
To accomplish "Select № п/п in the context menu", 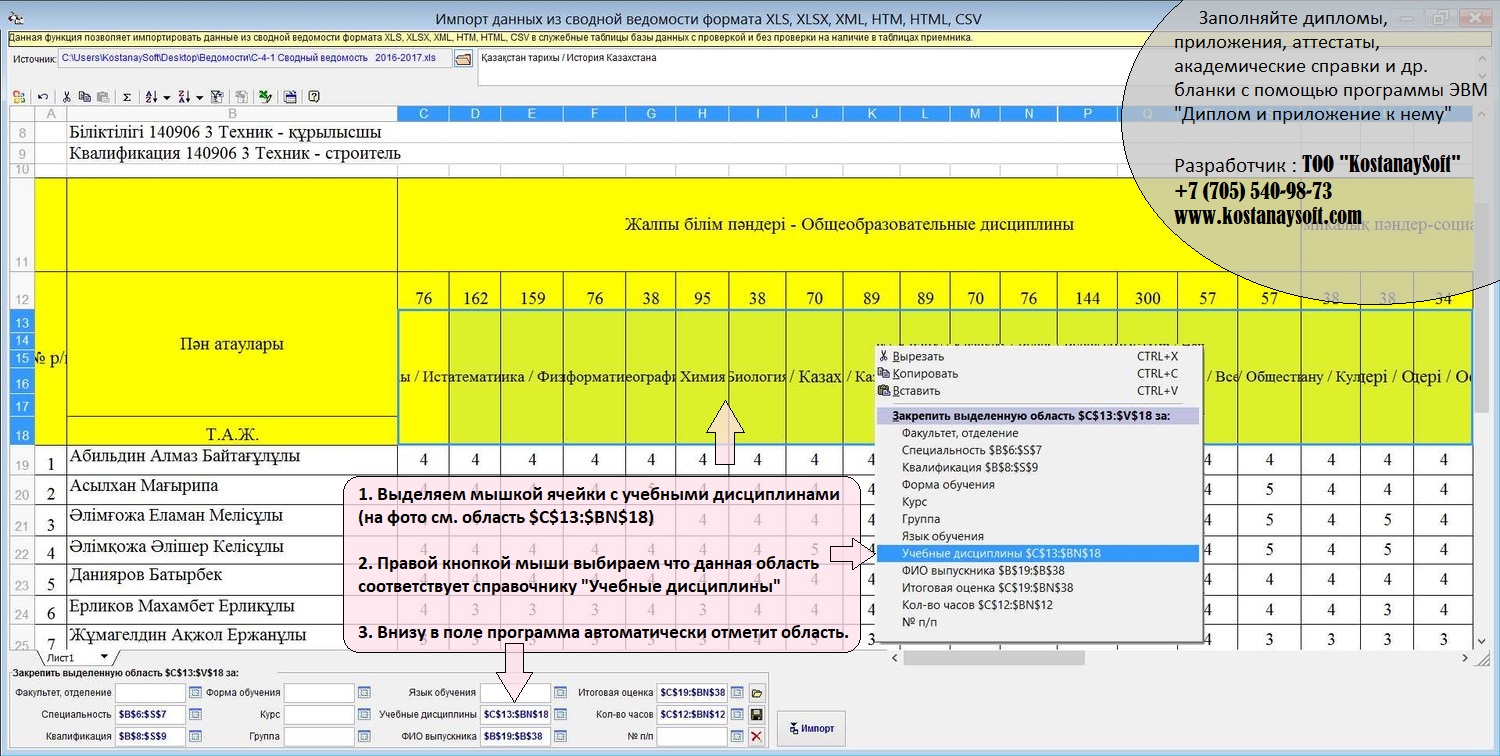I will click(x=1037, y=622).
